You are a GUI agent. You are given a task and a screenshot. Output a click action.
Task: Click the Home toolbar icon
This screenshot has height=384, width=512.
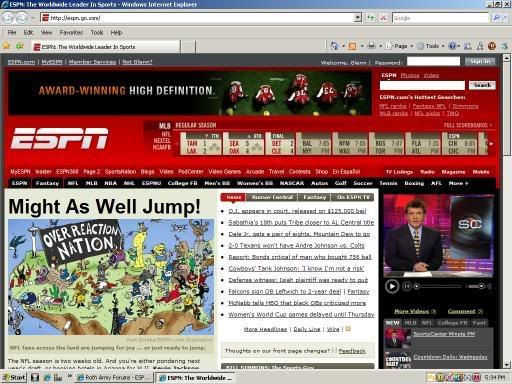click(x=334, y=46)
